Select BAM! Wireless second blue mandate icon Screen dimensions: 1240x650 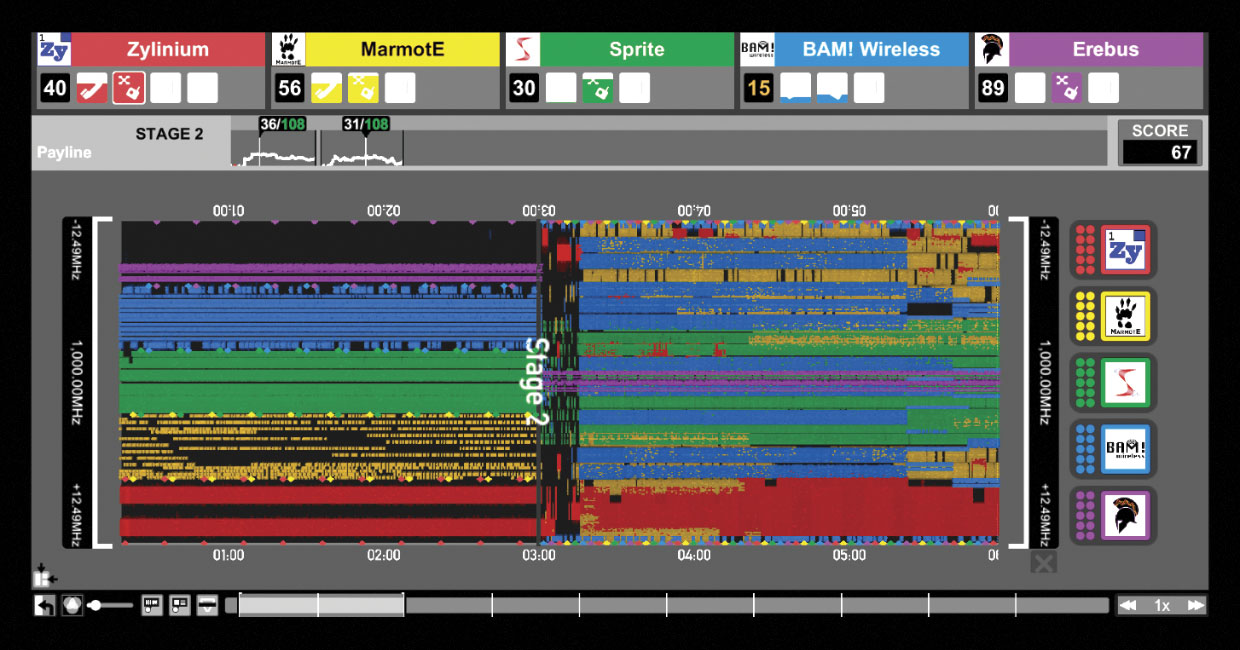[x=832, y=88]
